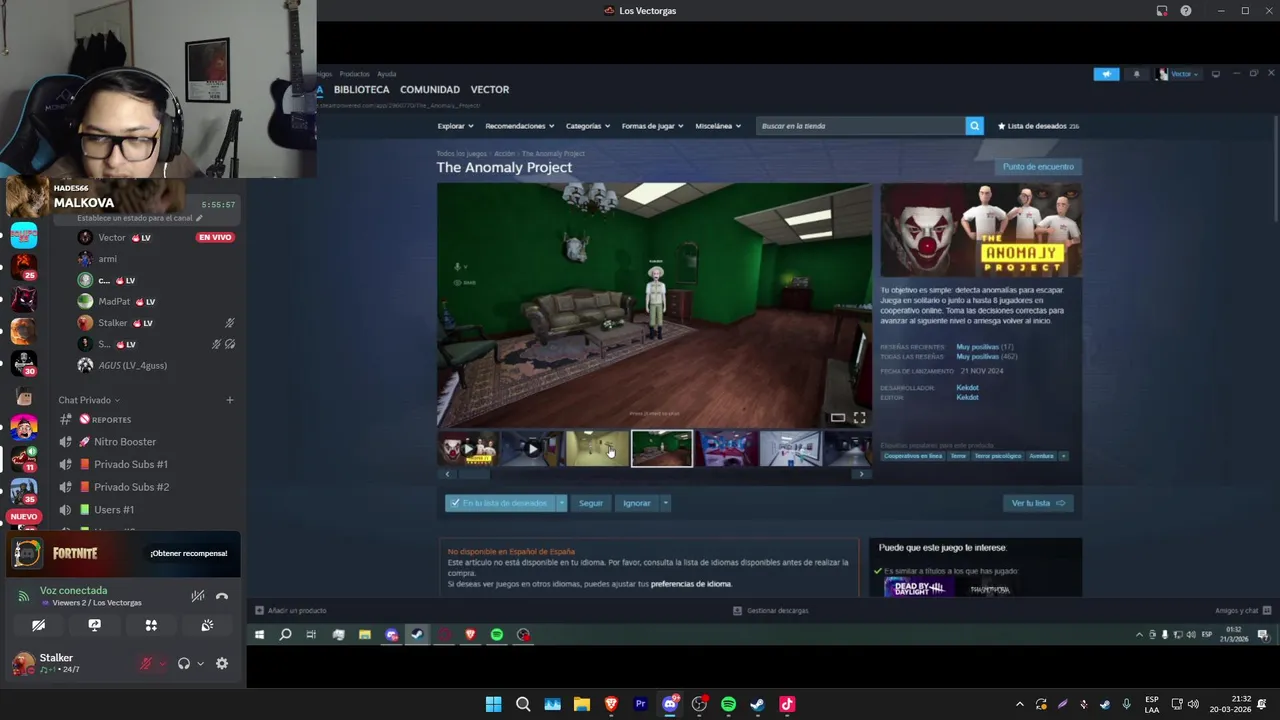Click the Seguir button
This screenshot has width=1280, height=720.
[x=591, y=503]
